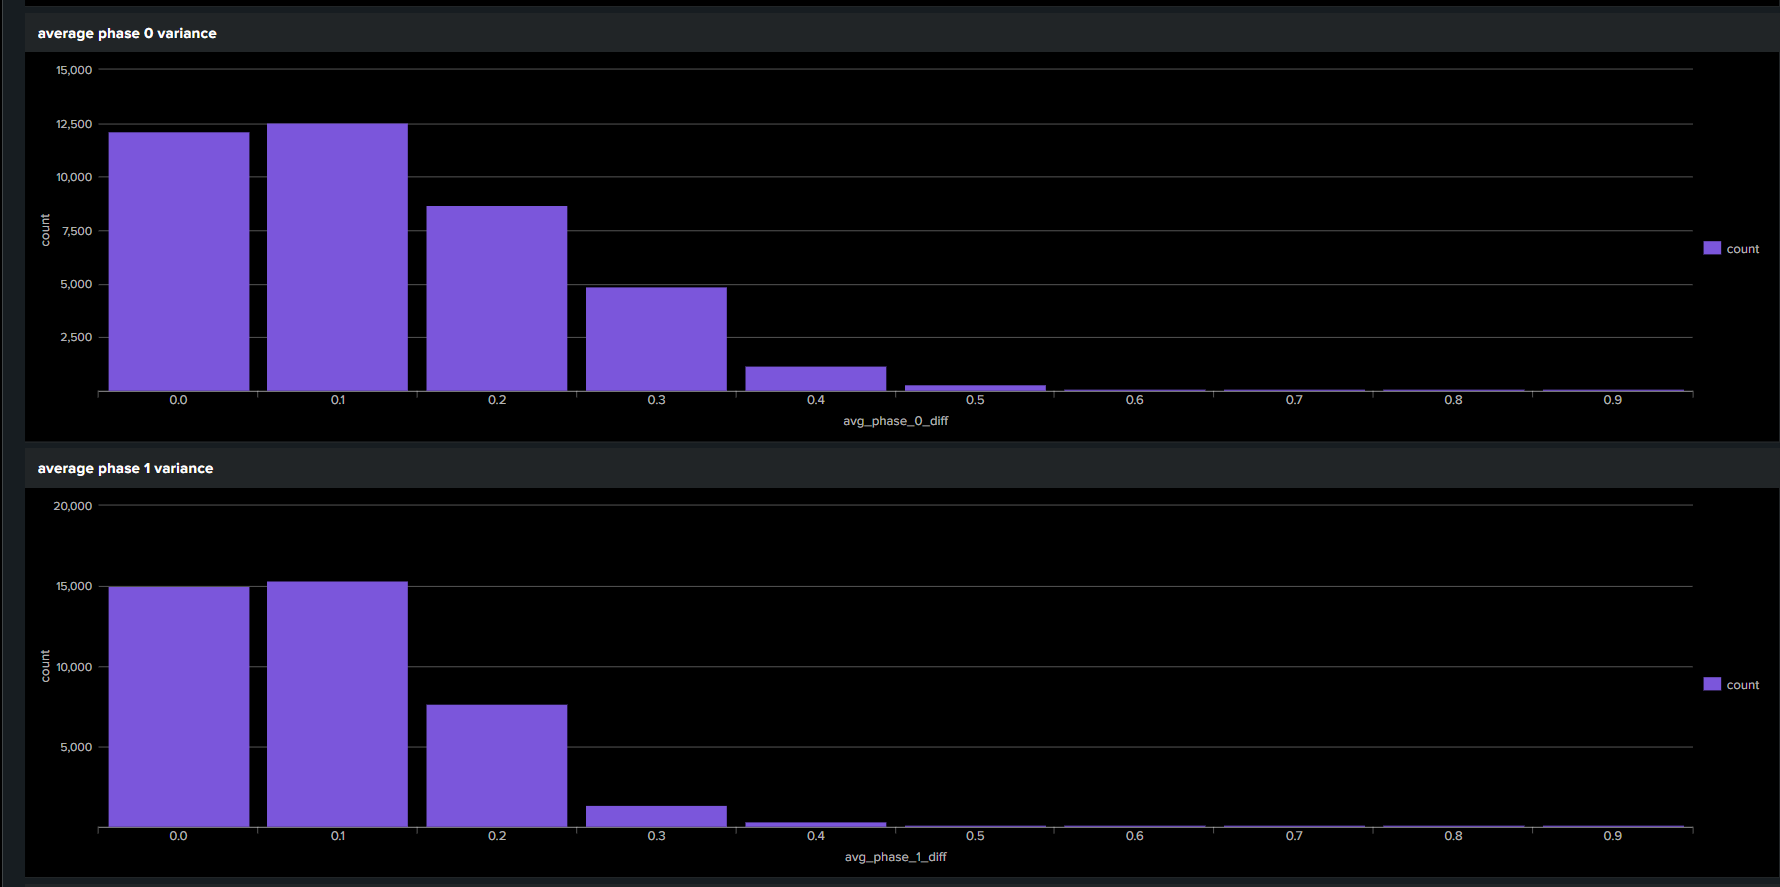Click the 0.9 x-axis label in phase 0 chart
Viewport: 1780px width, 887px height.
(x=1612, y=400)
